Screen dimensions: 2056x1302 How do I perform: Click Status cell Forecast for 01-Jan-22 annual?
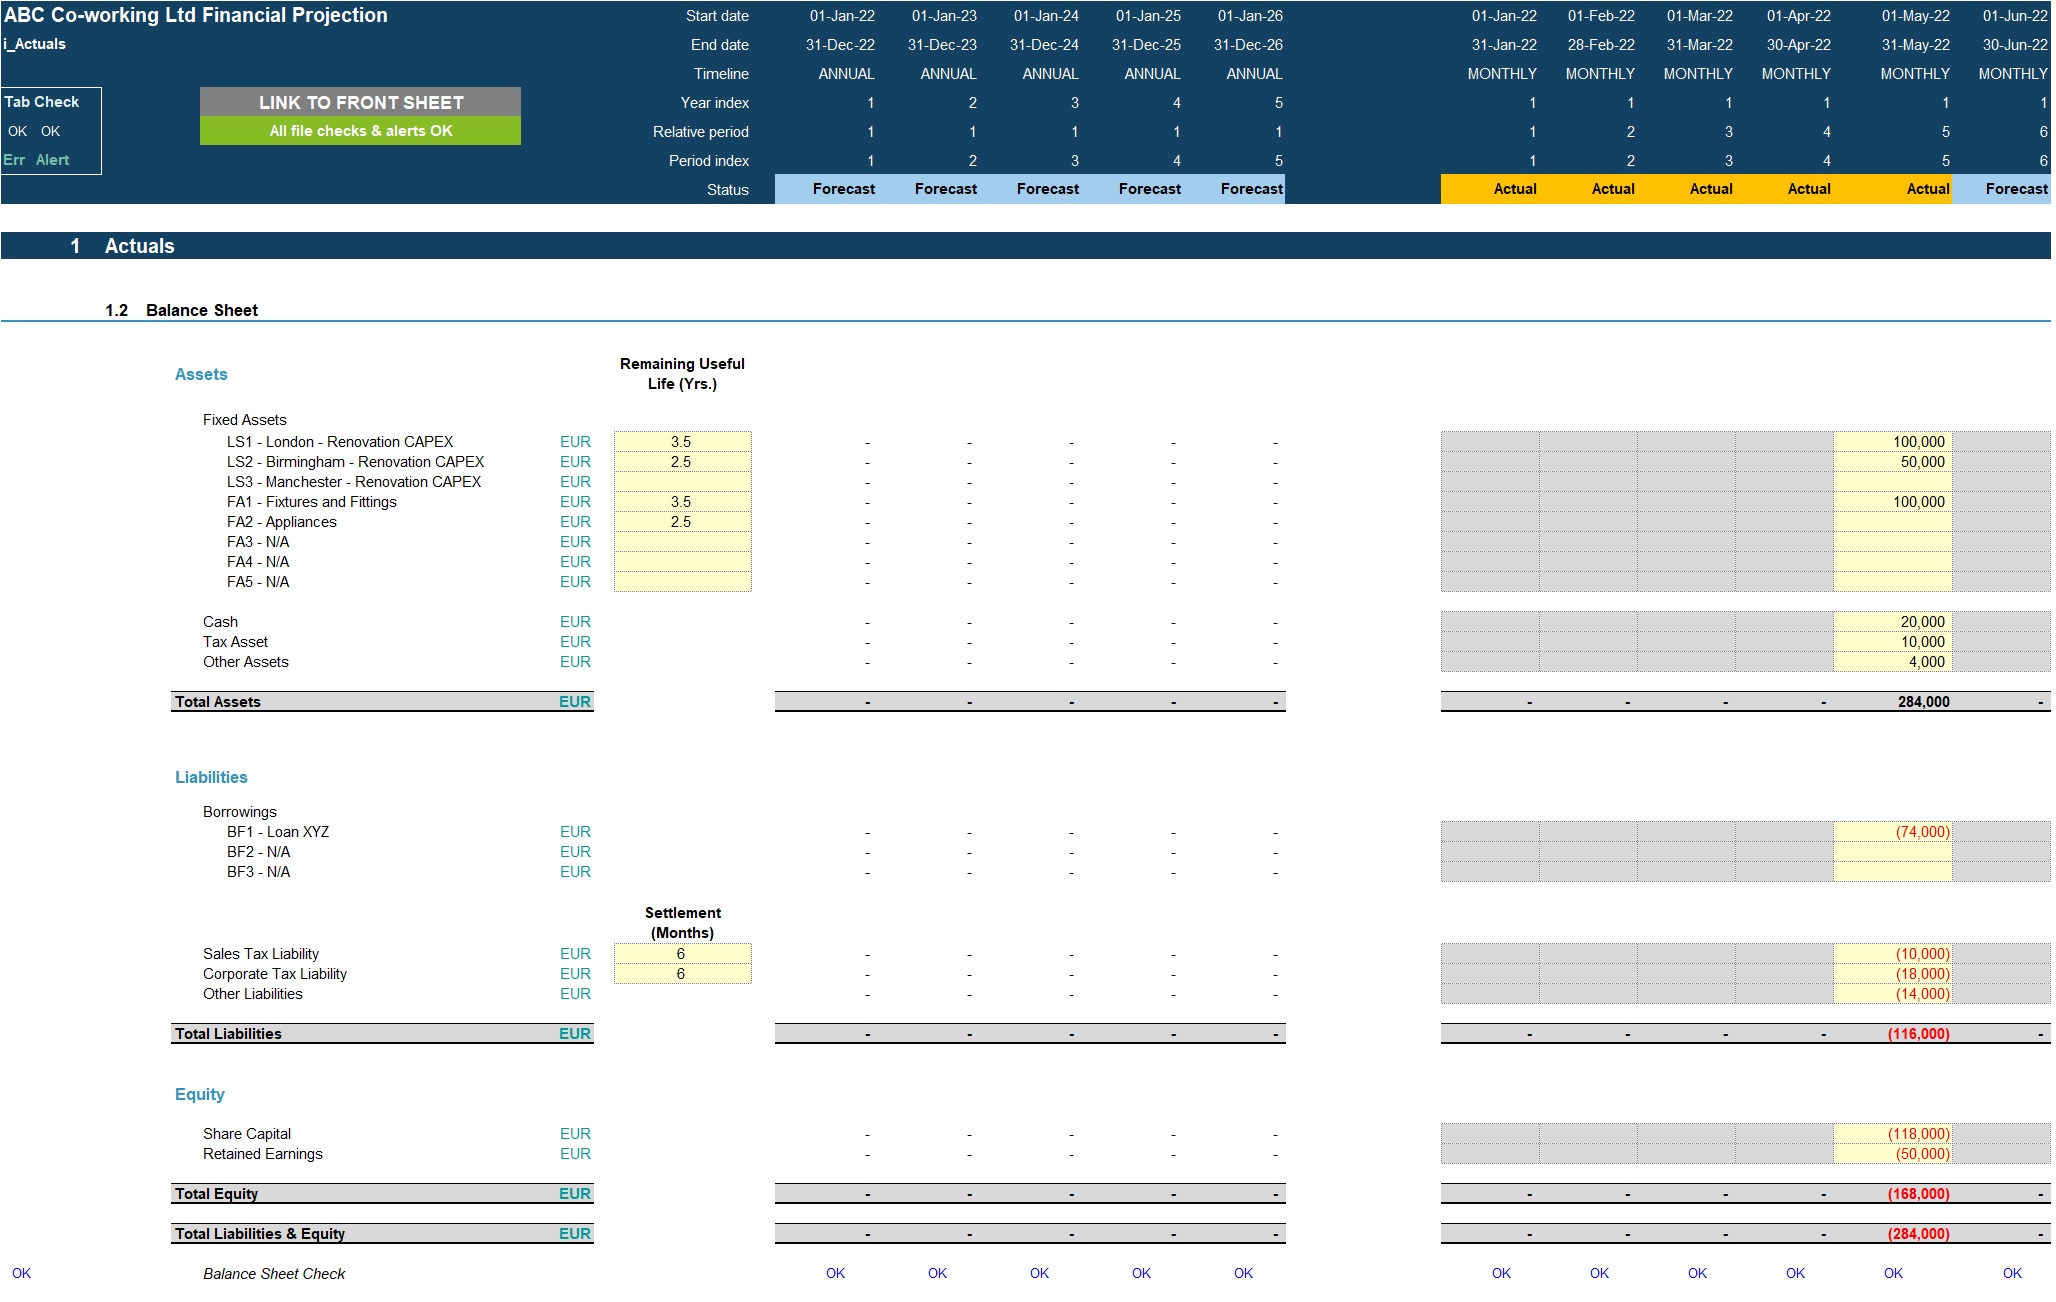point(826,189)
